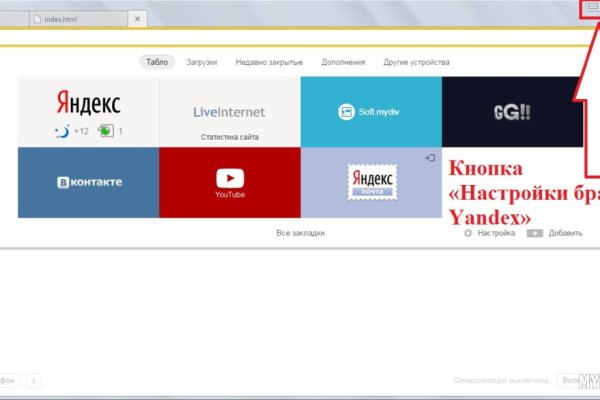Image resolution: width=600 pixels, height=400 pixels.
Task: Close the index.html tab
Action: click(x=138, y=19)
